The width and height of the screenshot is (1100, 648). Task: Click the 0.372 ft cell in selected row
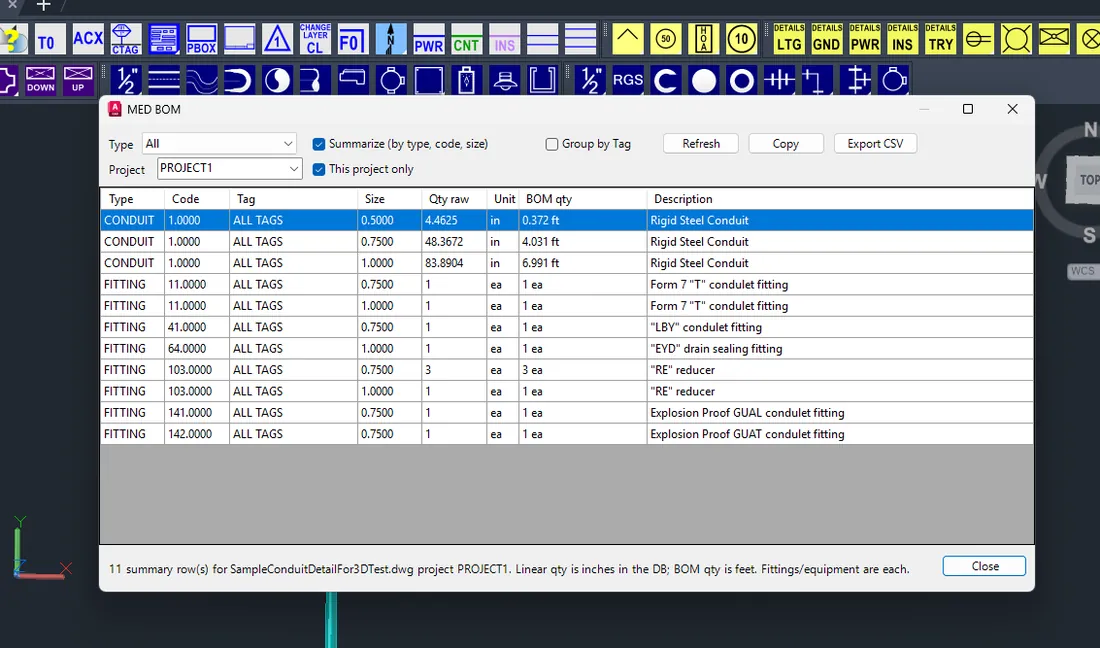point(582,220)
